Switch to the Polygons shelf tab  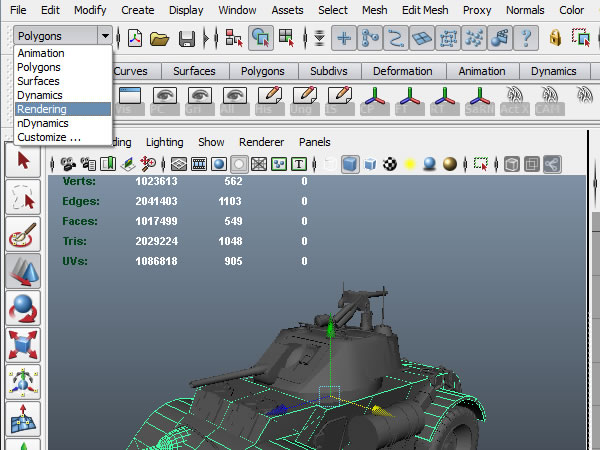pos(262,71)
